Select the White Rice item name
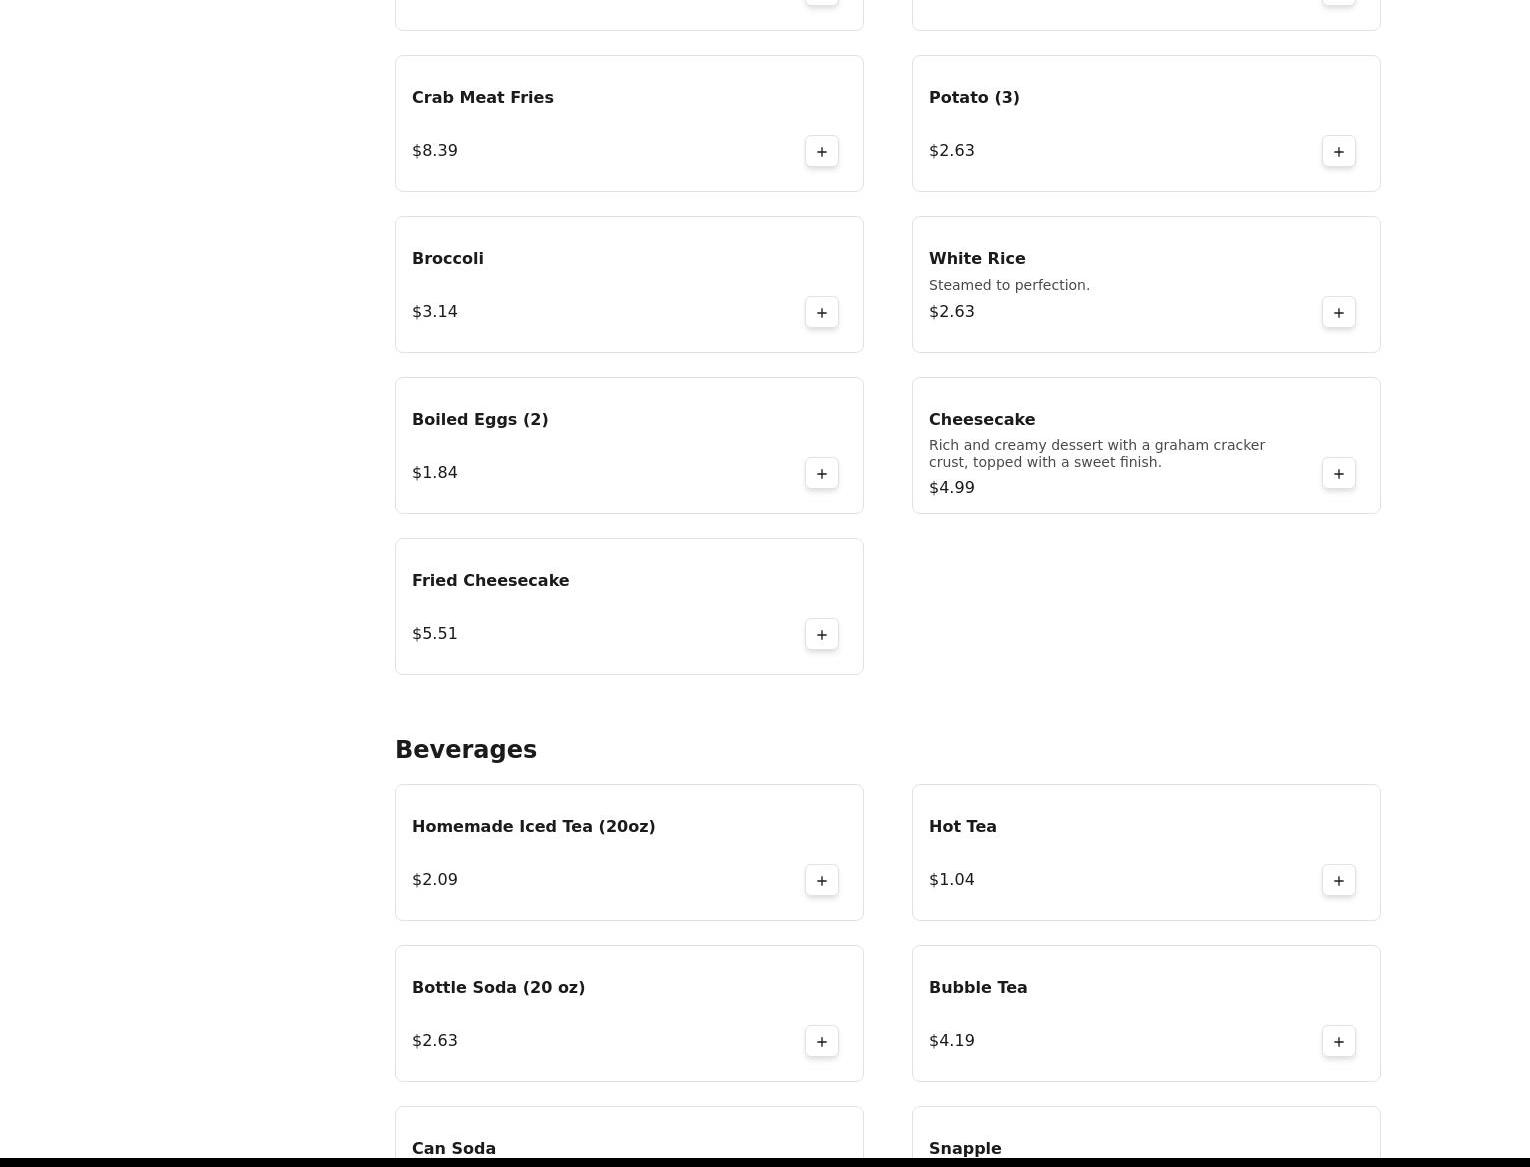The width and height of the screenshot is (1530, 1167). 977,259
